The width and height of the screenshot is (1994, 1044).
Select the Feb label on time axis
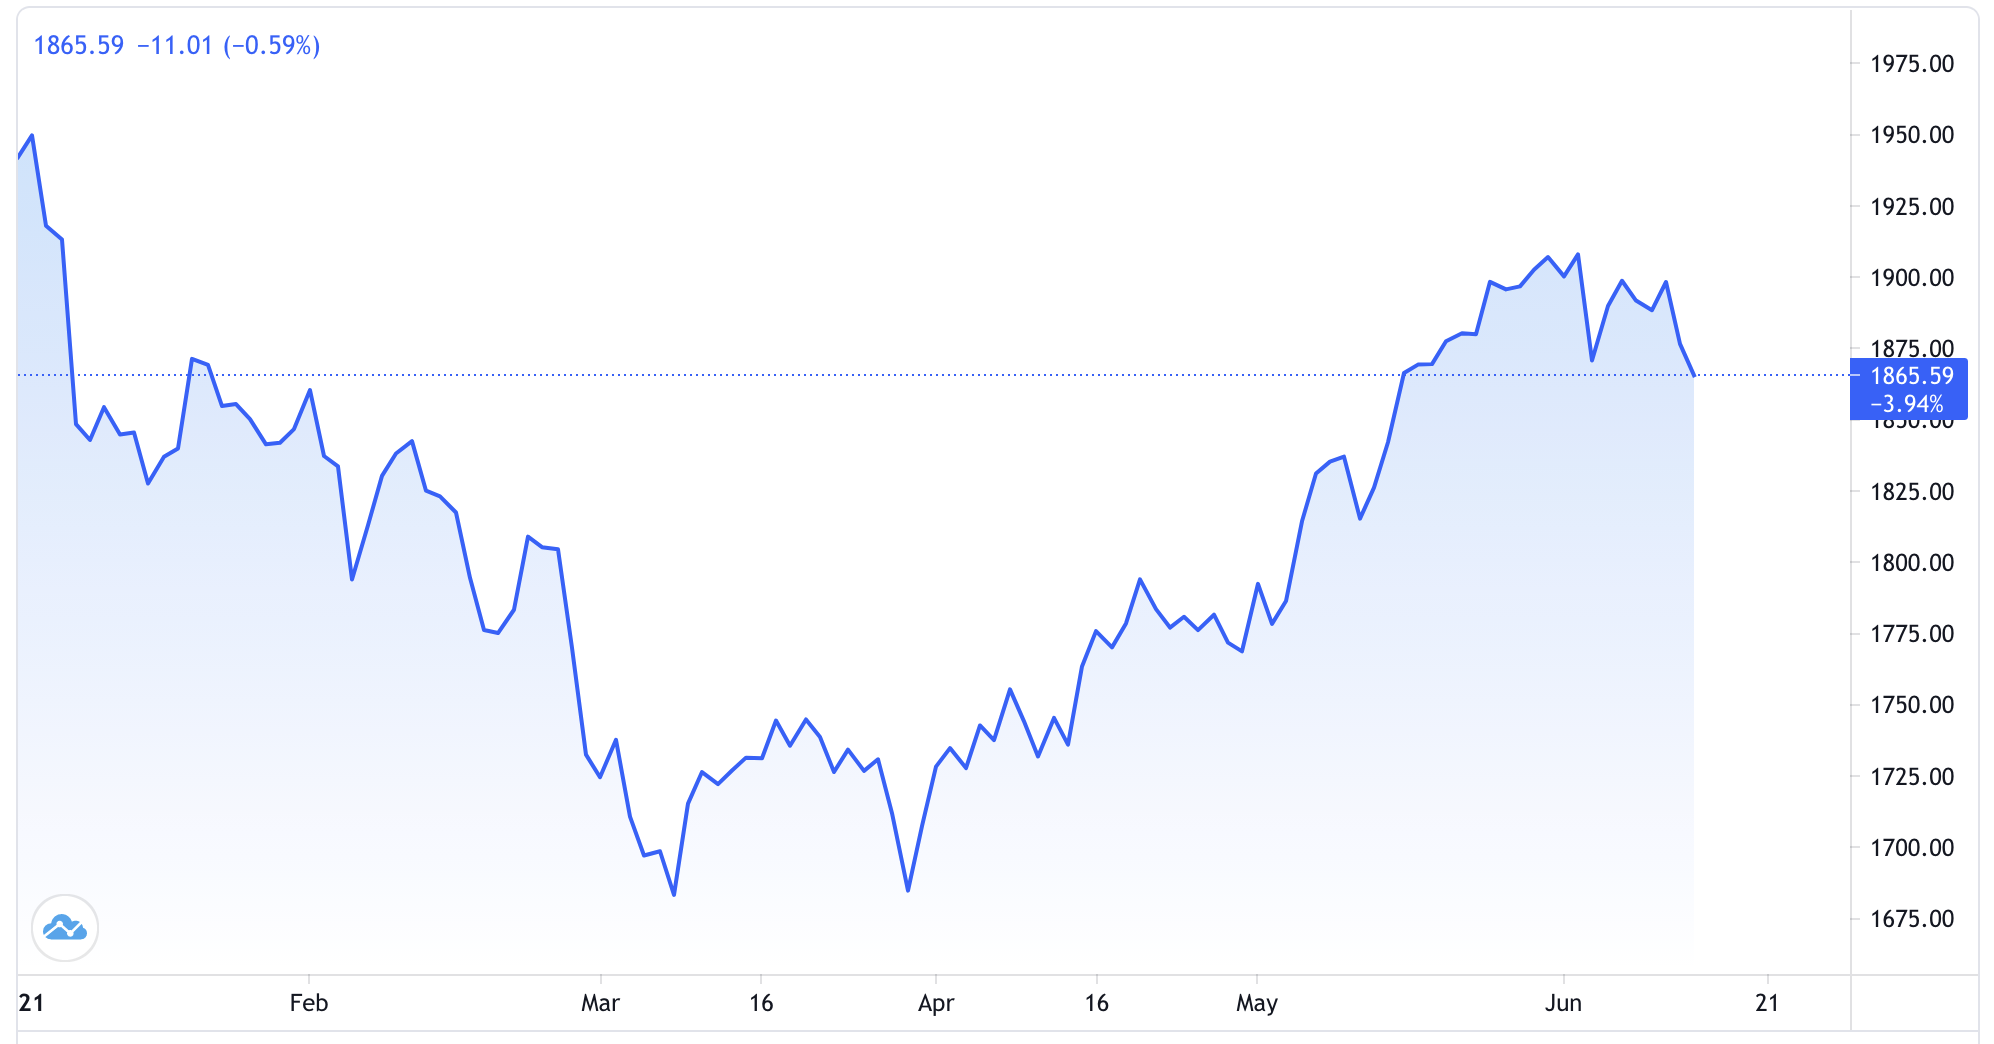[310, 1002]
